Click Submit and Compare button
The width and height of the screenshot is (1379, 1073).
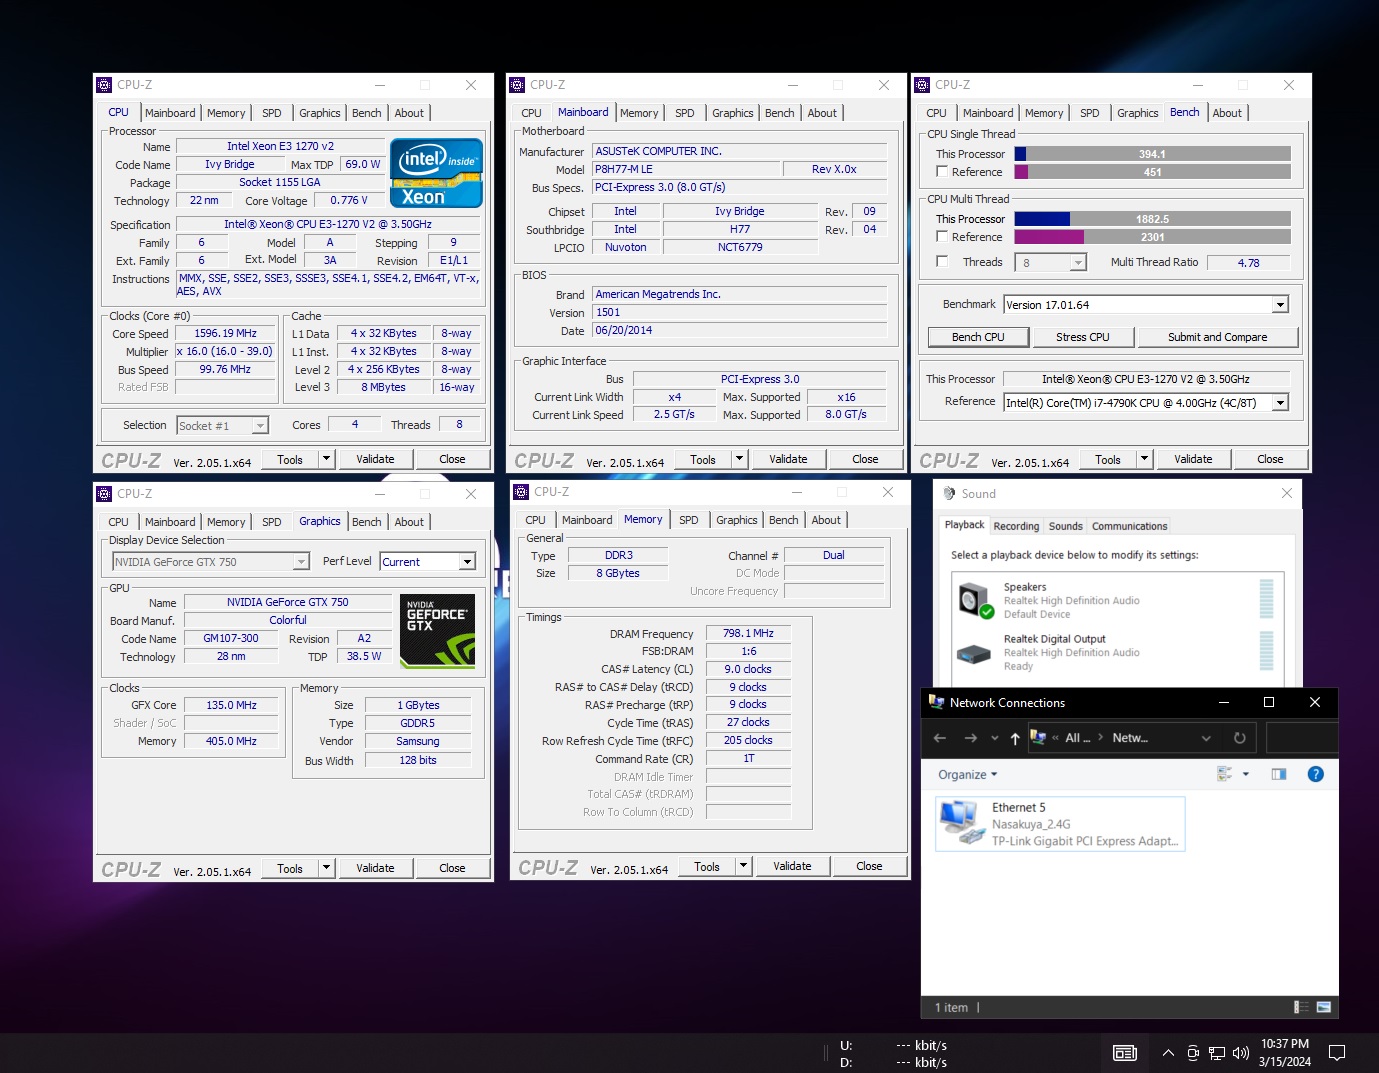click(x=1217, y=337)
